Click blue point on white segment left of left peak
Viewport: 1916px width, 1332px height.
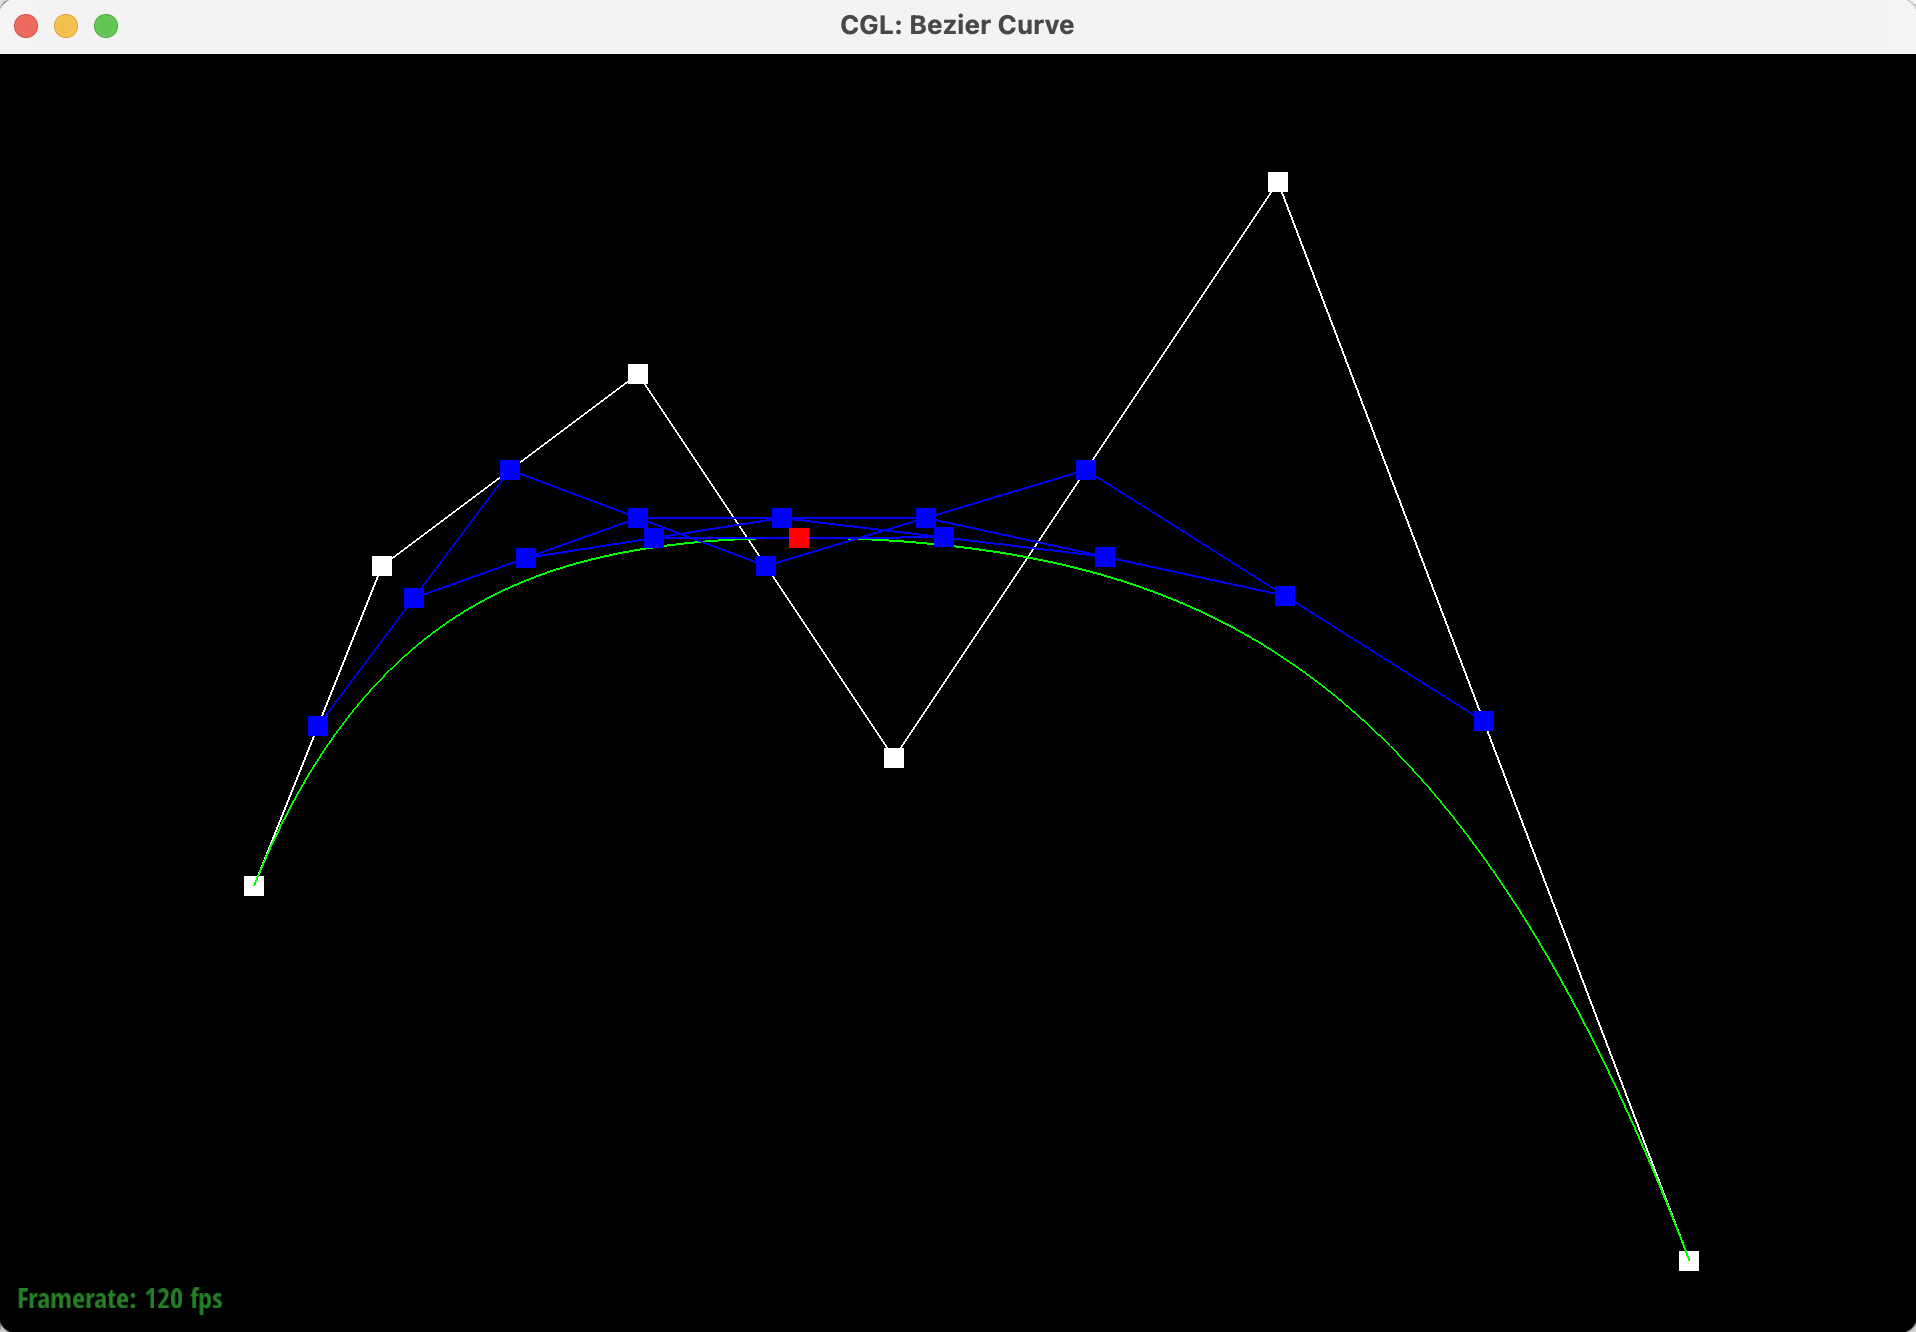point(510,470)
